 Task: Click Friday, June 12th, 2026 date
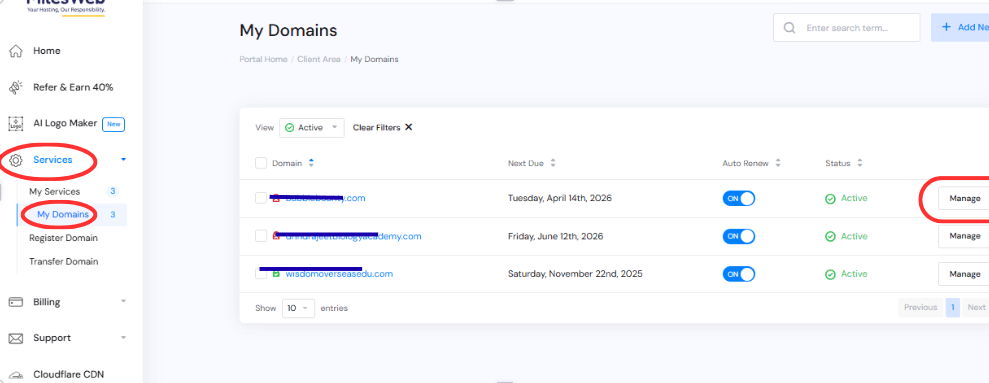click(x=555, y=236)
